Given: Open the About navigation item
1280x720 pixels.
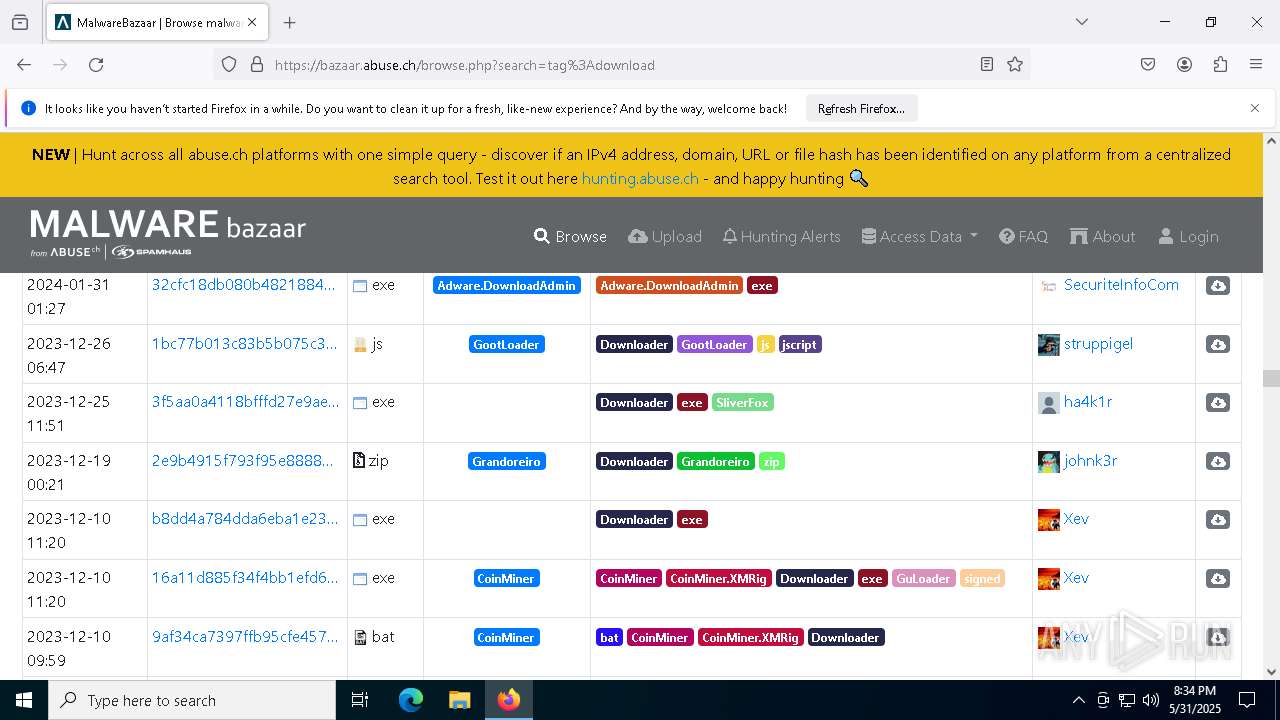Looking at the screenshot, I should [x=1103, y=237].
